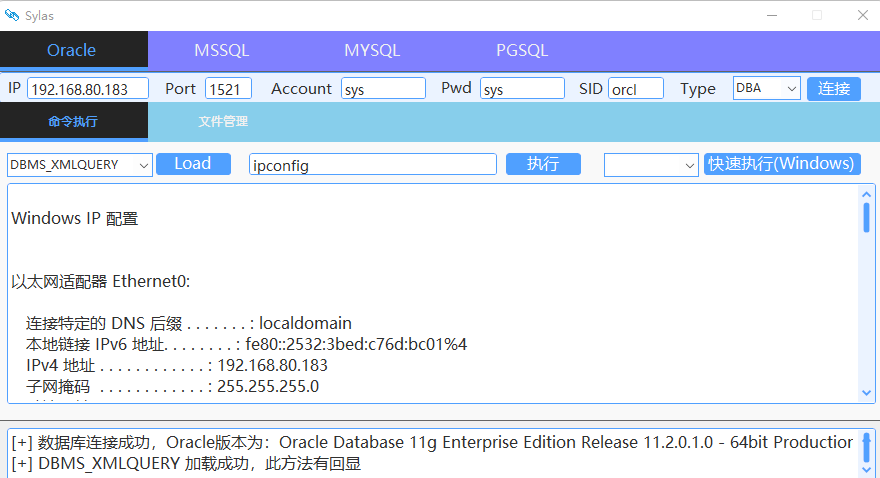
Task: Click the 快速执行(Windows) button
Action: [x=782, y=164]
